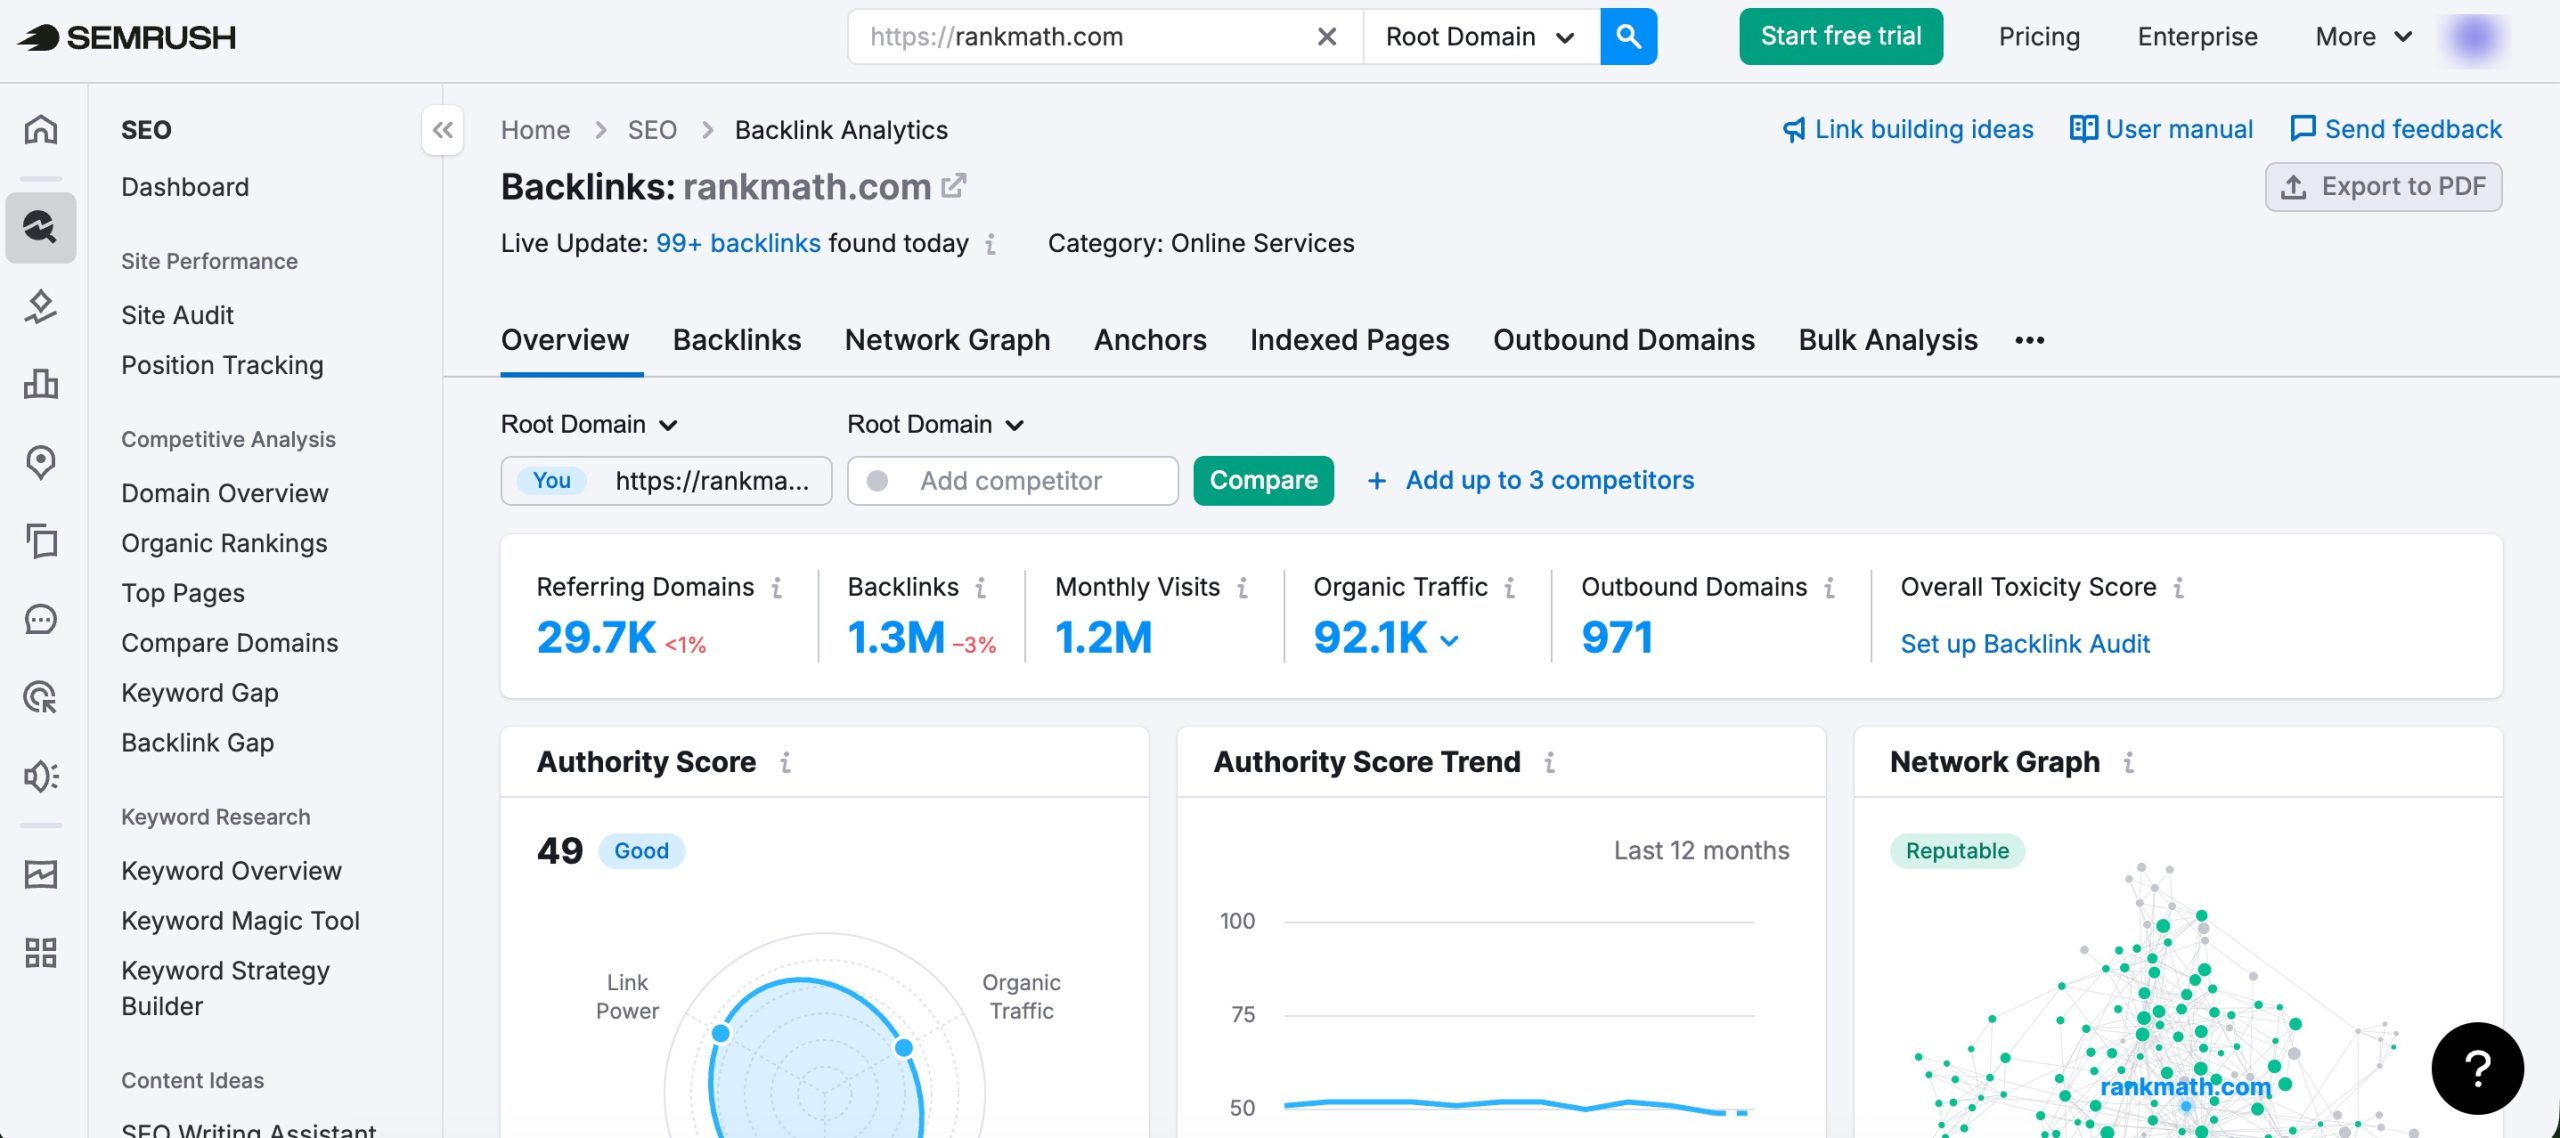The height and width of the screenshot is (1138, 2560).
Task: Open Enterprise in the header
Action: (2197, 37)
